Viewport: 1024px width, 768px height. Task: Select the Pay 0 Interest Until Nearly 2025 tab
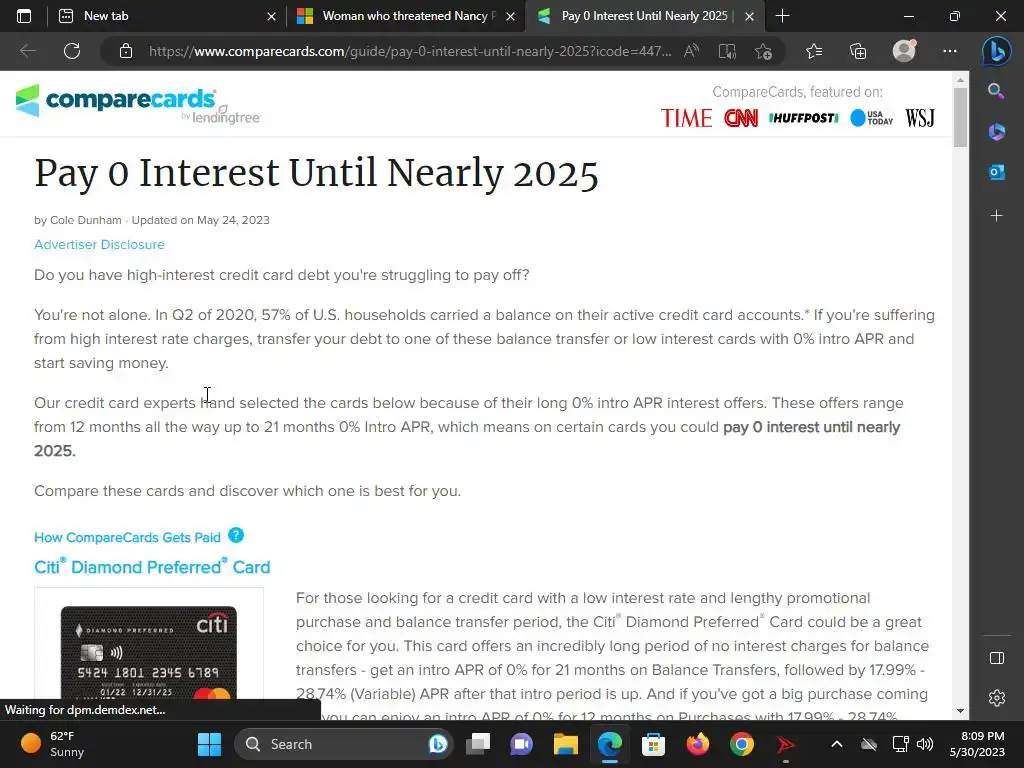643,16
